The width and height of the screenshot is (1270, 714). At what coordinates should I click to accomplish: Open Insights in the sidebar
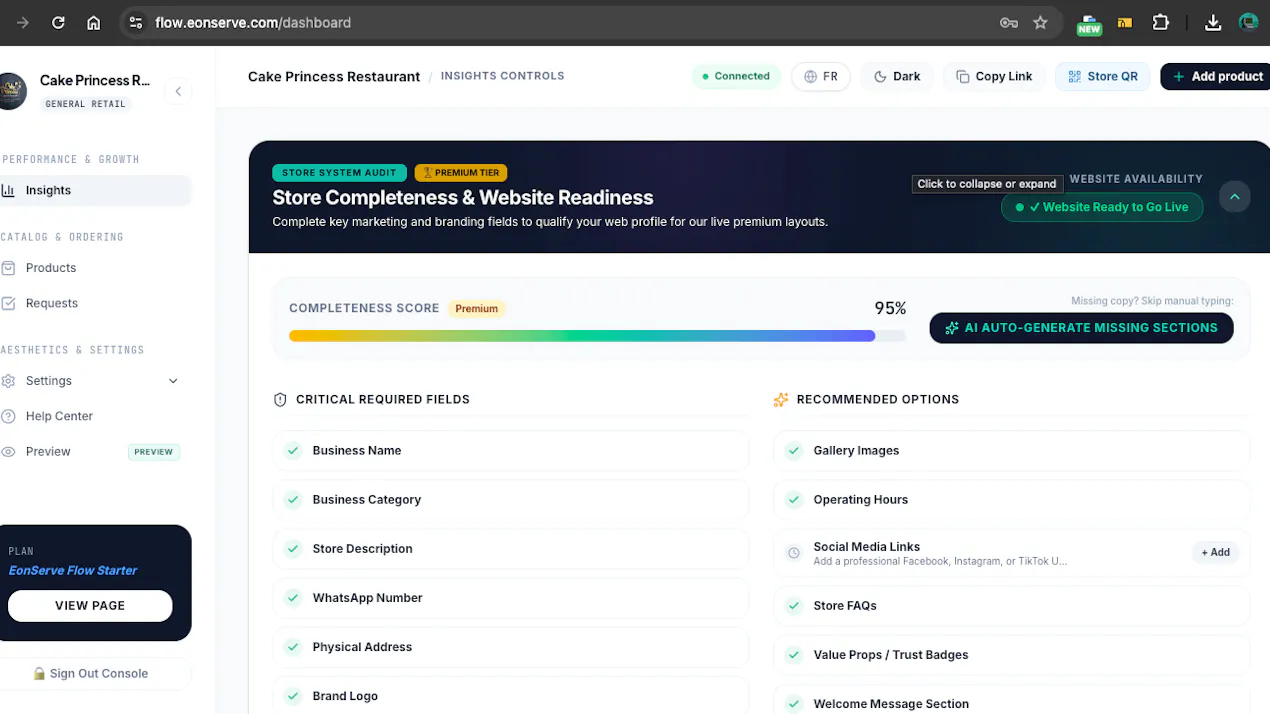click(x=95, y=190)
